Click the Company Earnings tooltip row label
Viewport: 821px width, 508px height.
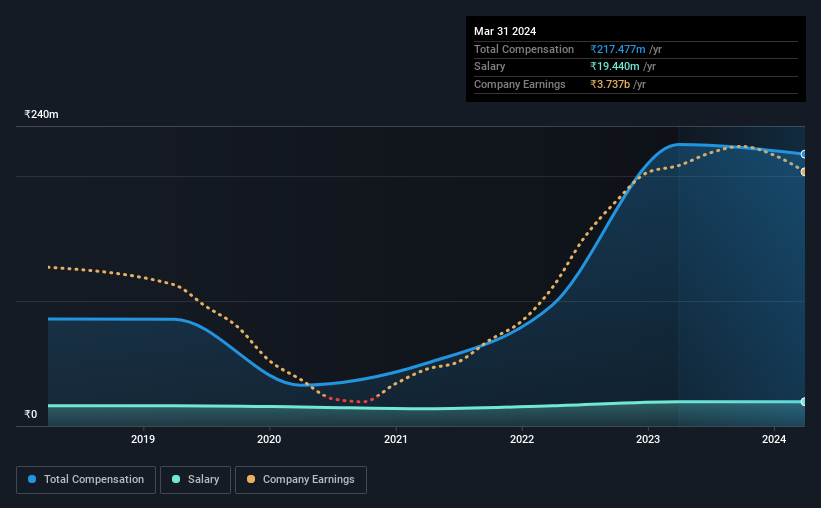coord(519,84)
